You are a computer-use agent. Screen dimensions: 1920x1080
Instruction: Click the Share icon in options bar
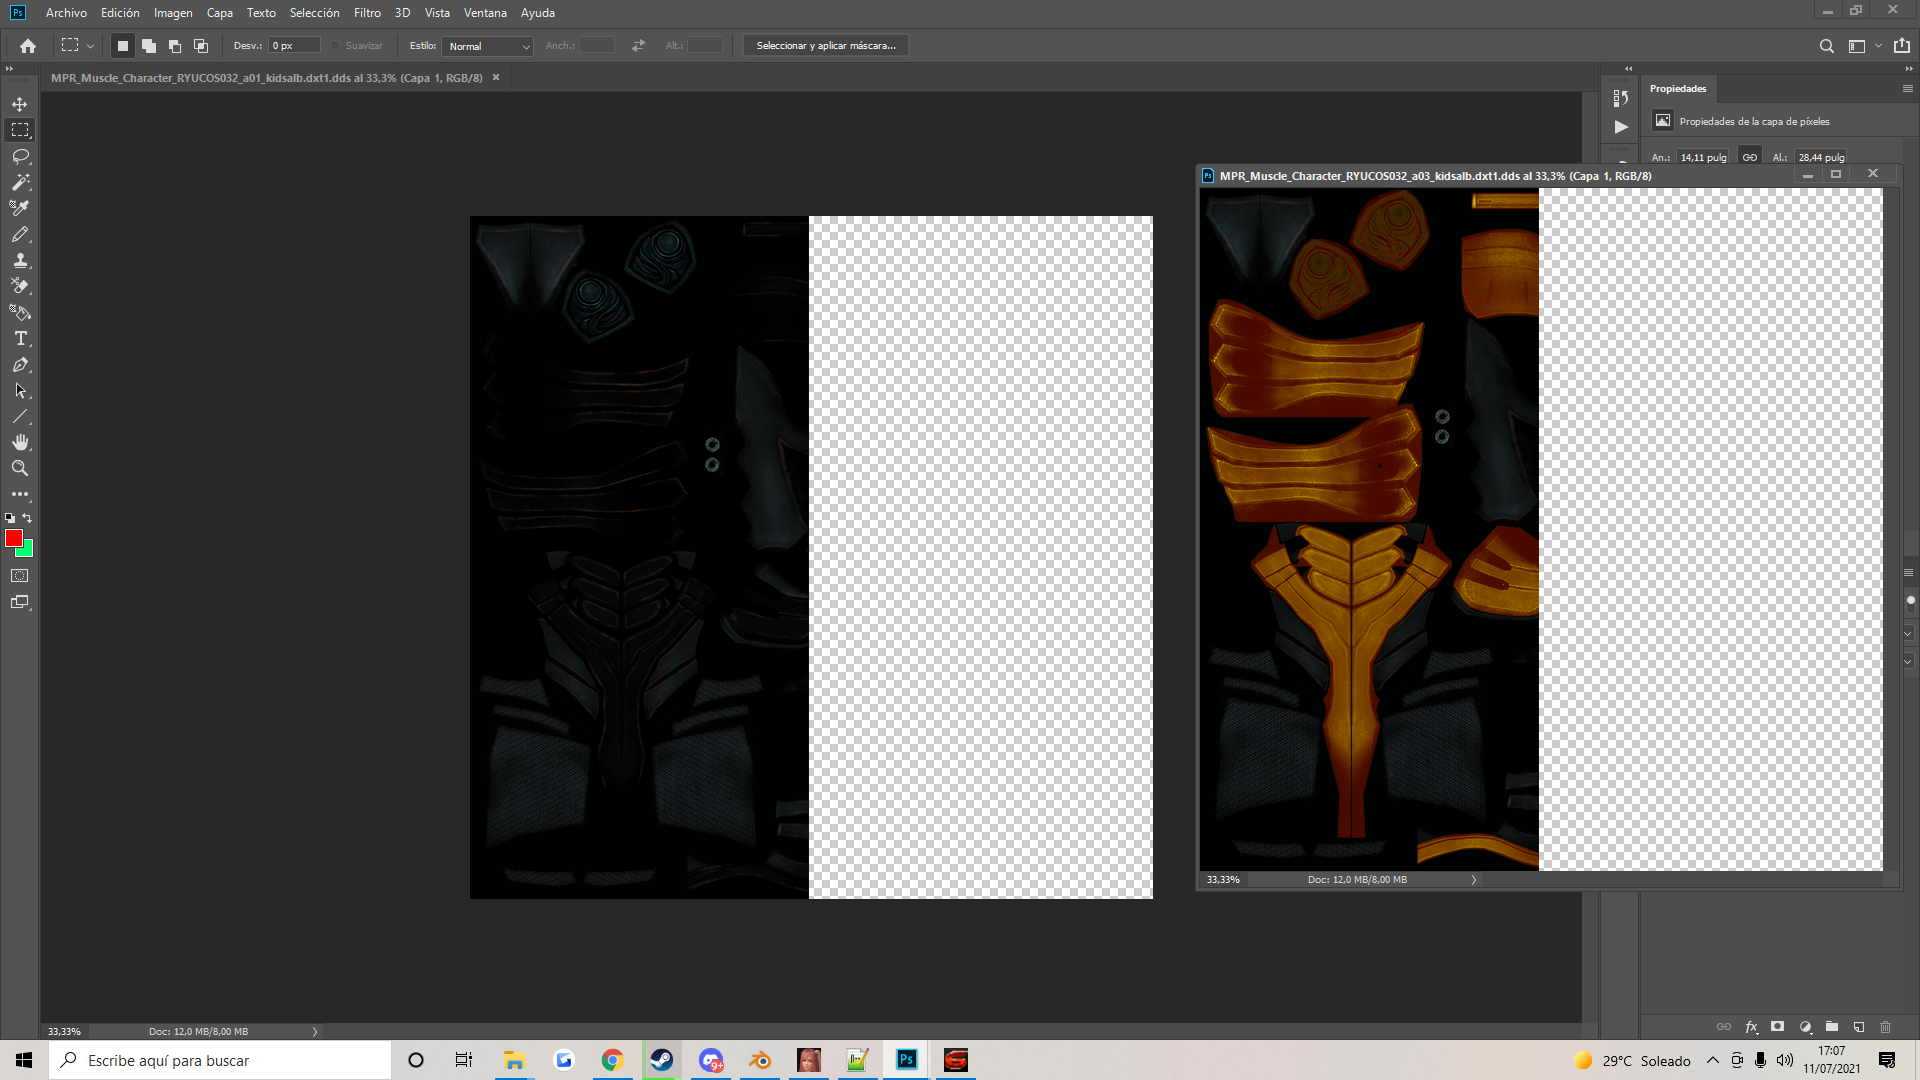click(1901, 46)
